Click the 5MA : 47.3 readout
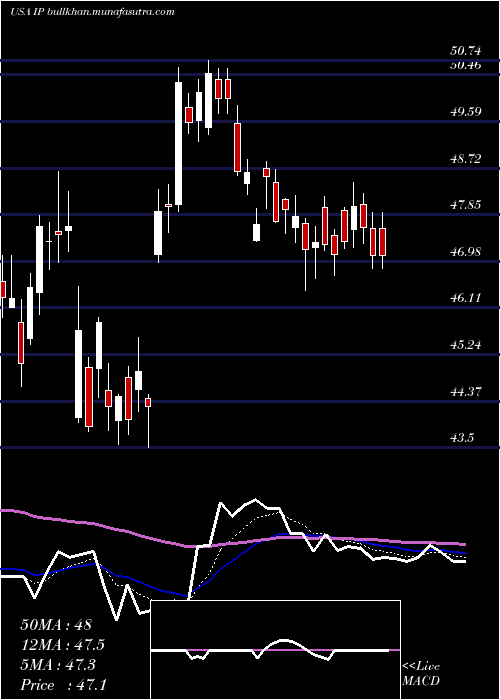Viewport: 500px width, 700px height. 59,665
